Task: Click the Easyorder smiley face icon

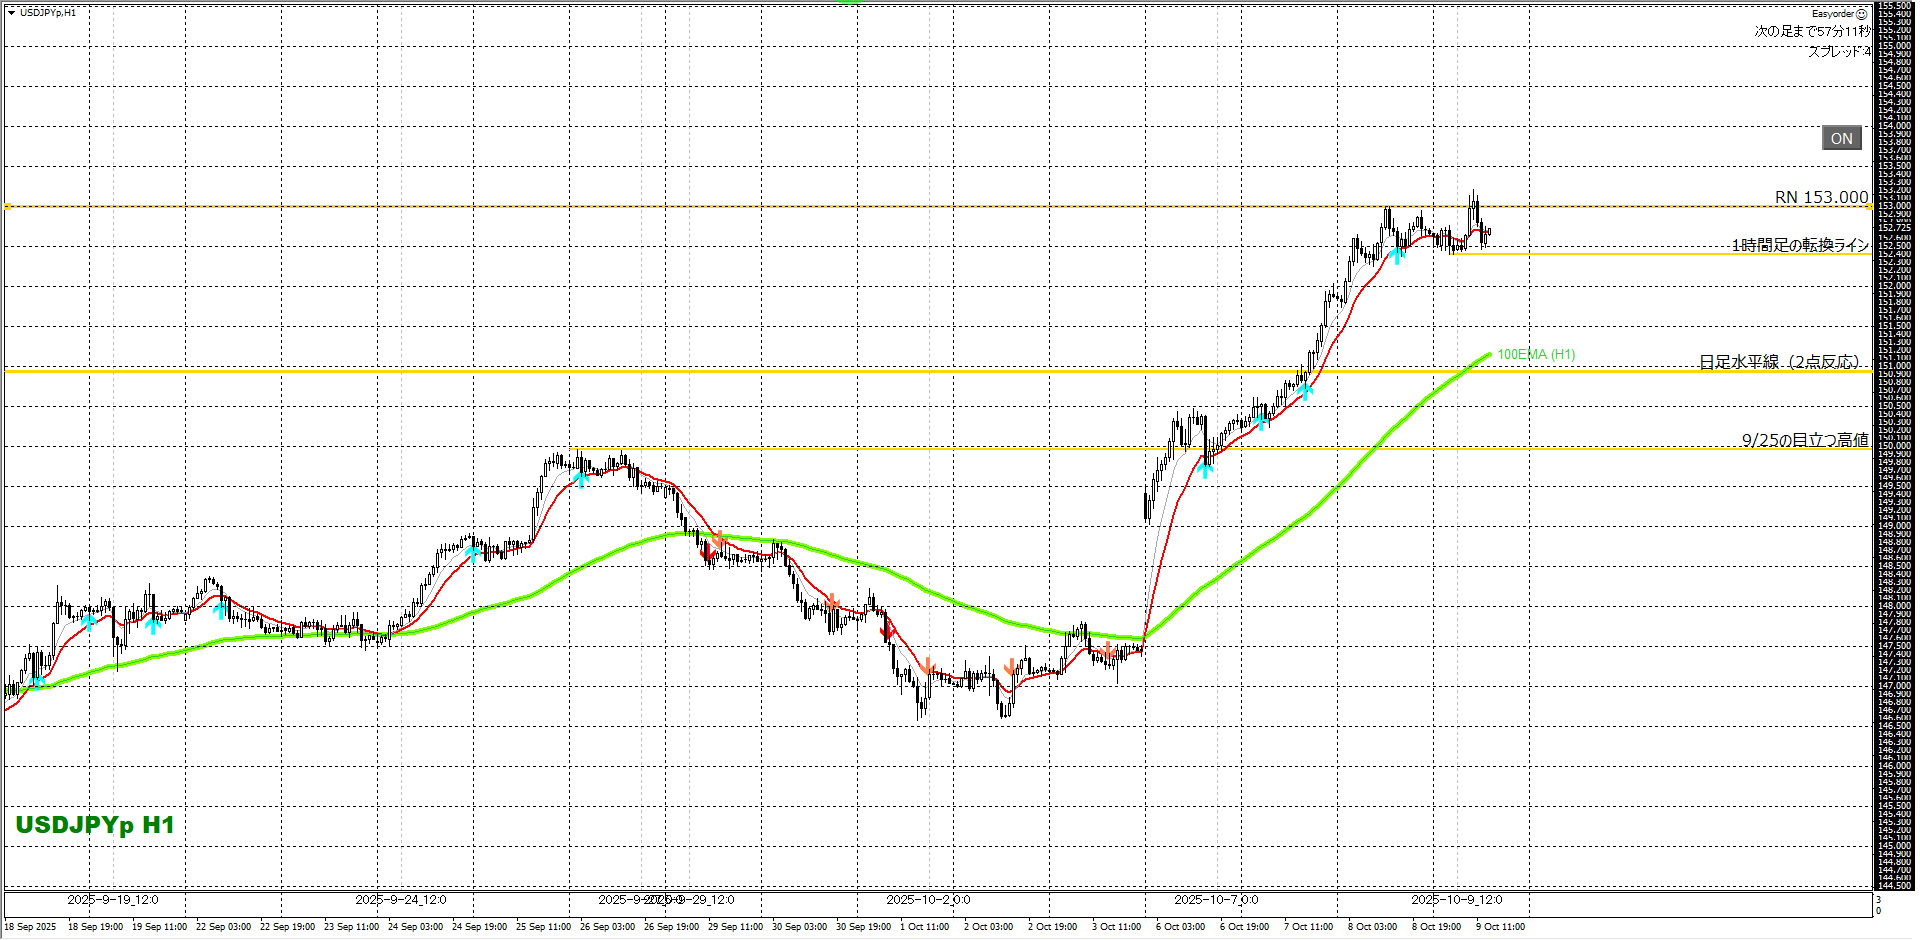Action: click(x=1861, y=14)
